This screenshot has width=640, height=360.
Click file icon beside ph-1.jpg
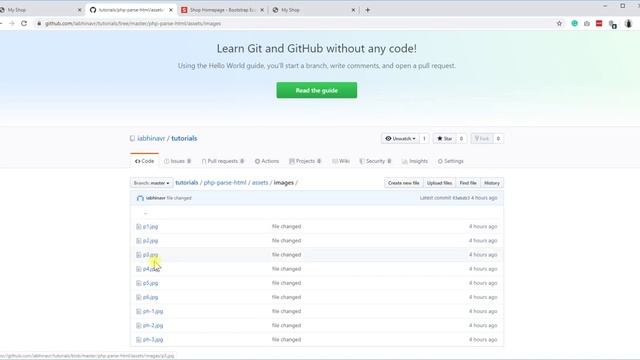[138, 311]
